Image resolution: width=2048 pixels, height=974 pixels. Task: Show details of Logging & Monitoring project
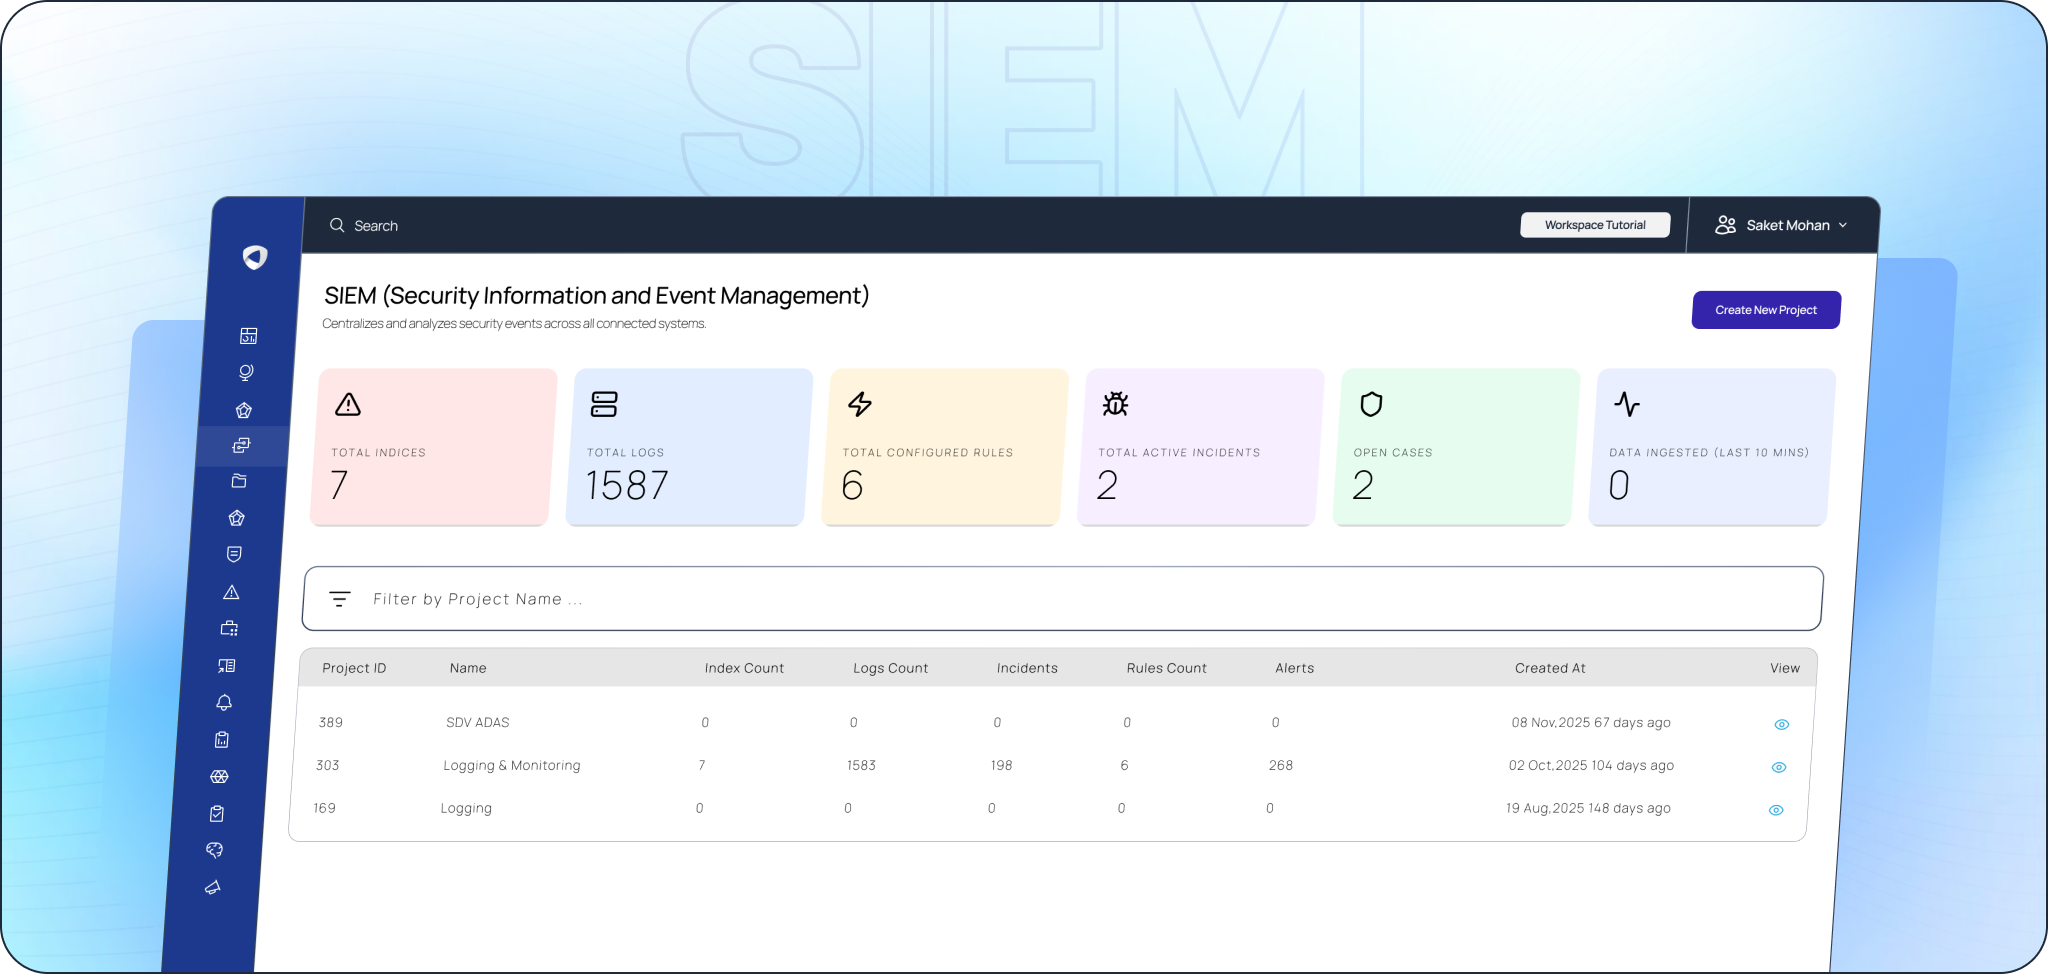point(1779,766)
